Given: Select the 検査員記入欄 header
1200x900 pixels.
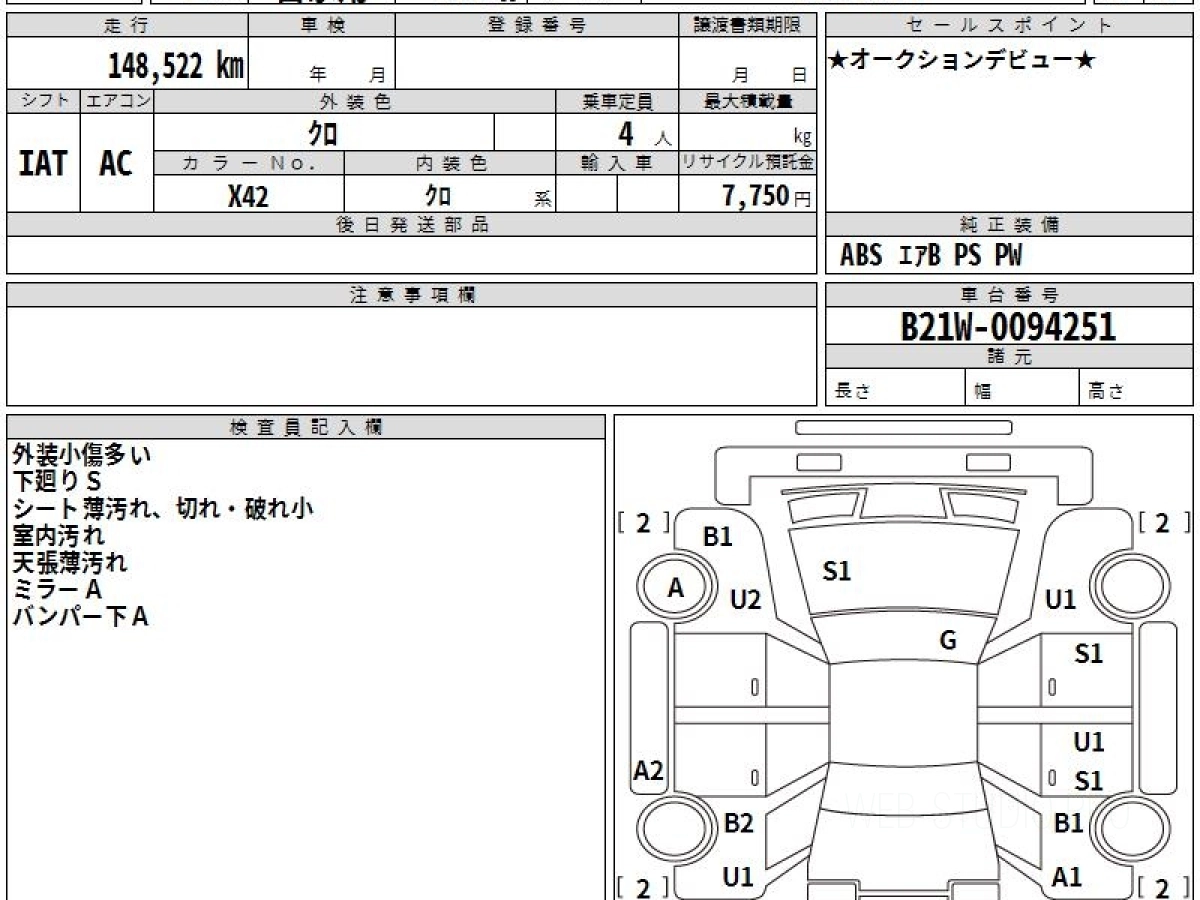Looking at the screenshot, I should pyautogui.click(x=306, y=427).
